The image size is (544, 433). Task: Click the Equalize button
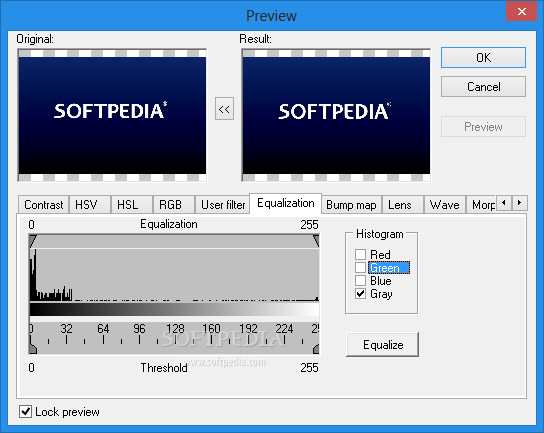point(383,345)
